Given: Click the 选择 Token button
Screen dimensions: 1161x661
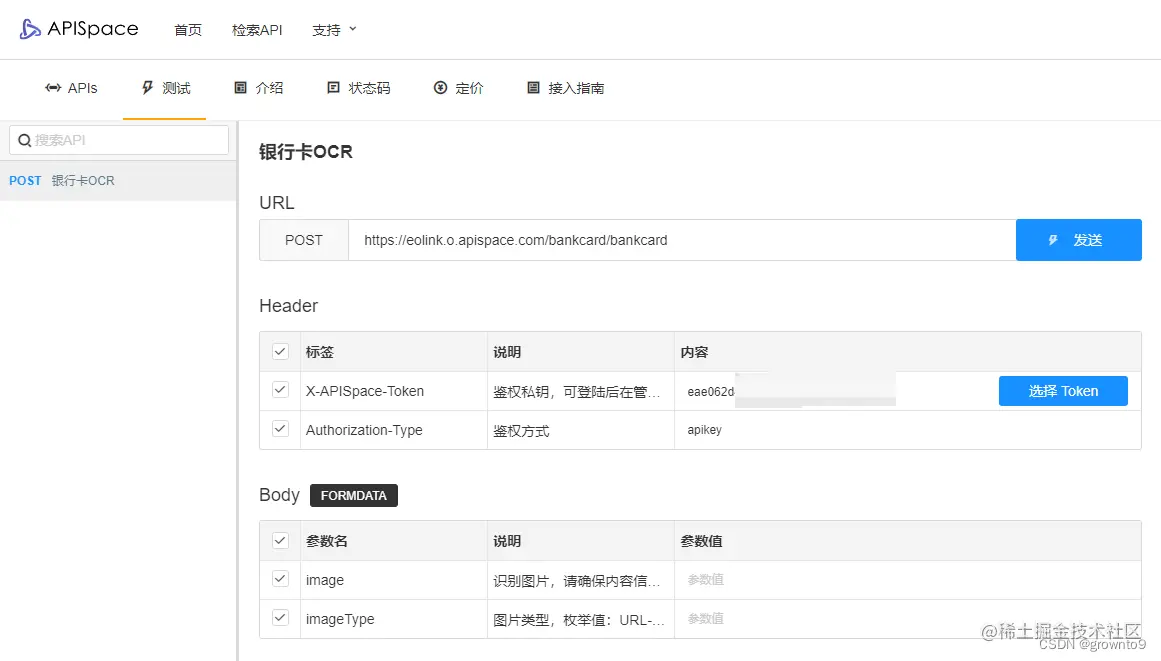Looking at the screenshot, I should point(1063,391).
